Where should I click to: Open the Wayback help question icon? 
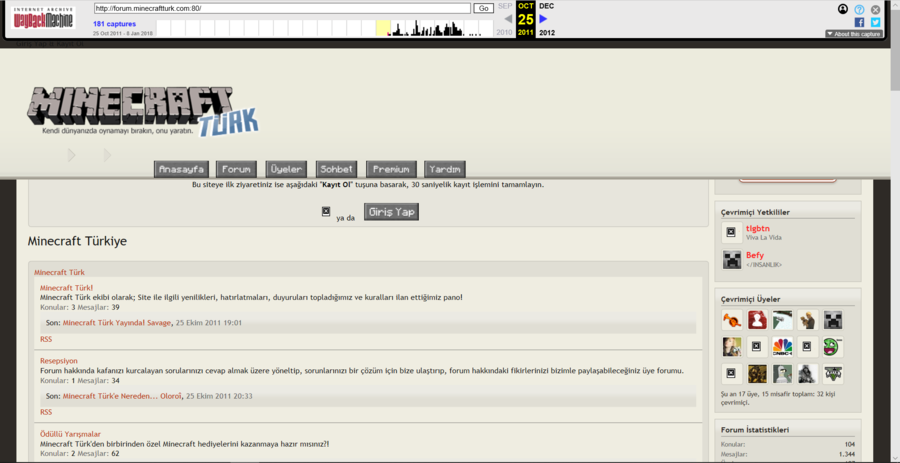(x=859, y=9)
